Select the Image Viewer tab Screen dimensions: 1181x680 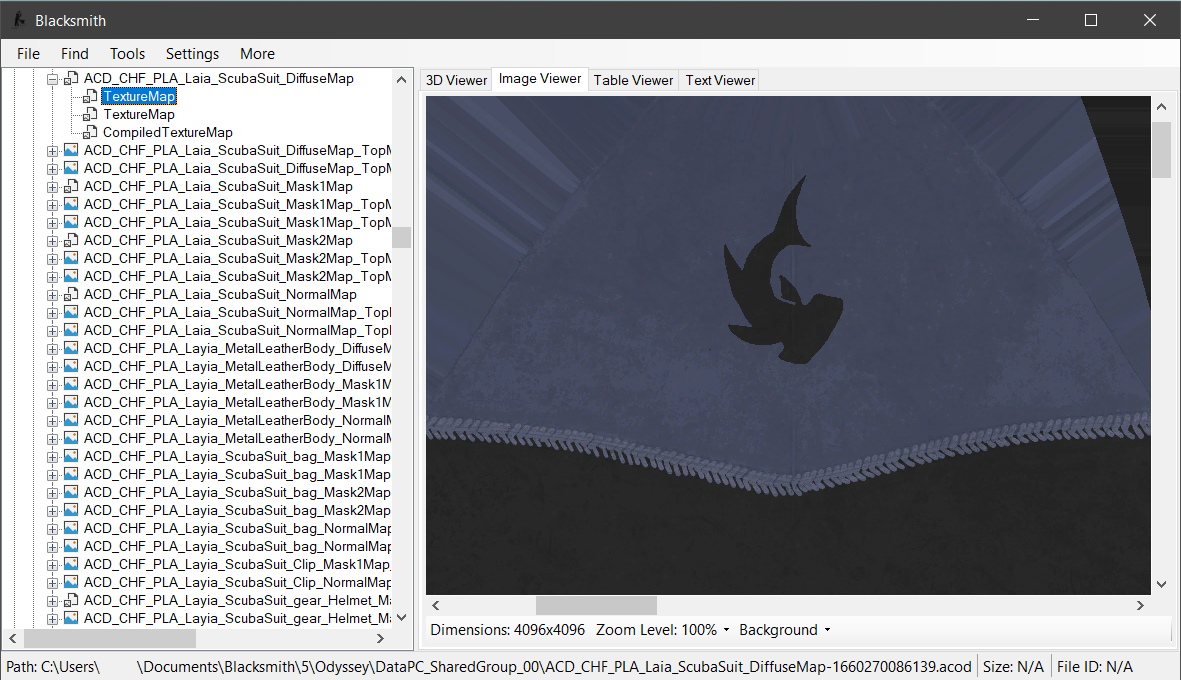(x=540, y=78)
